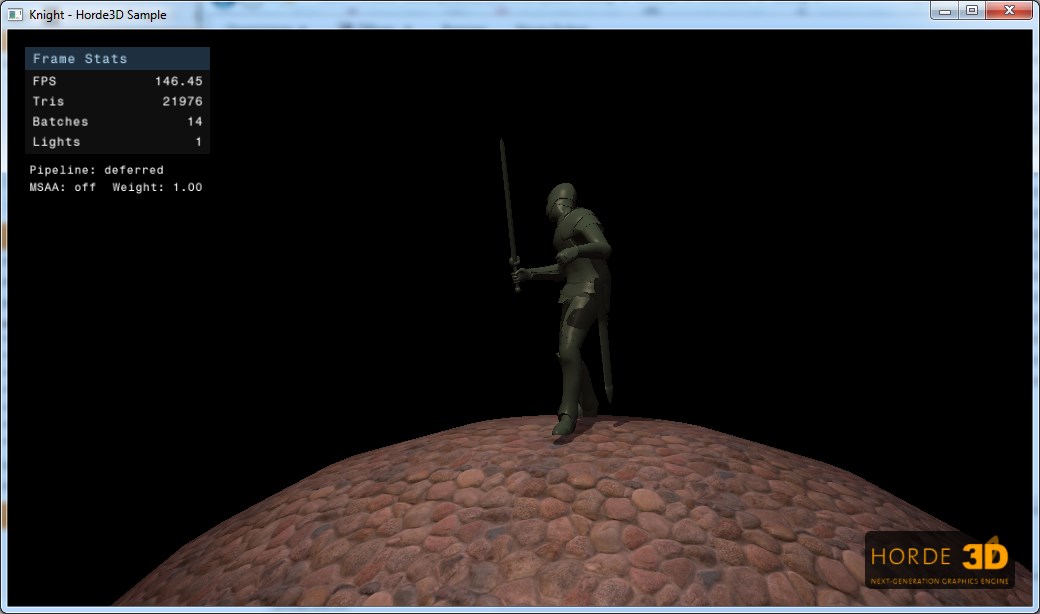Click the Lights value 1
The height and width of the screenshot is (614, 1040).
pyautogui.click(x=198, y=142)
